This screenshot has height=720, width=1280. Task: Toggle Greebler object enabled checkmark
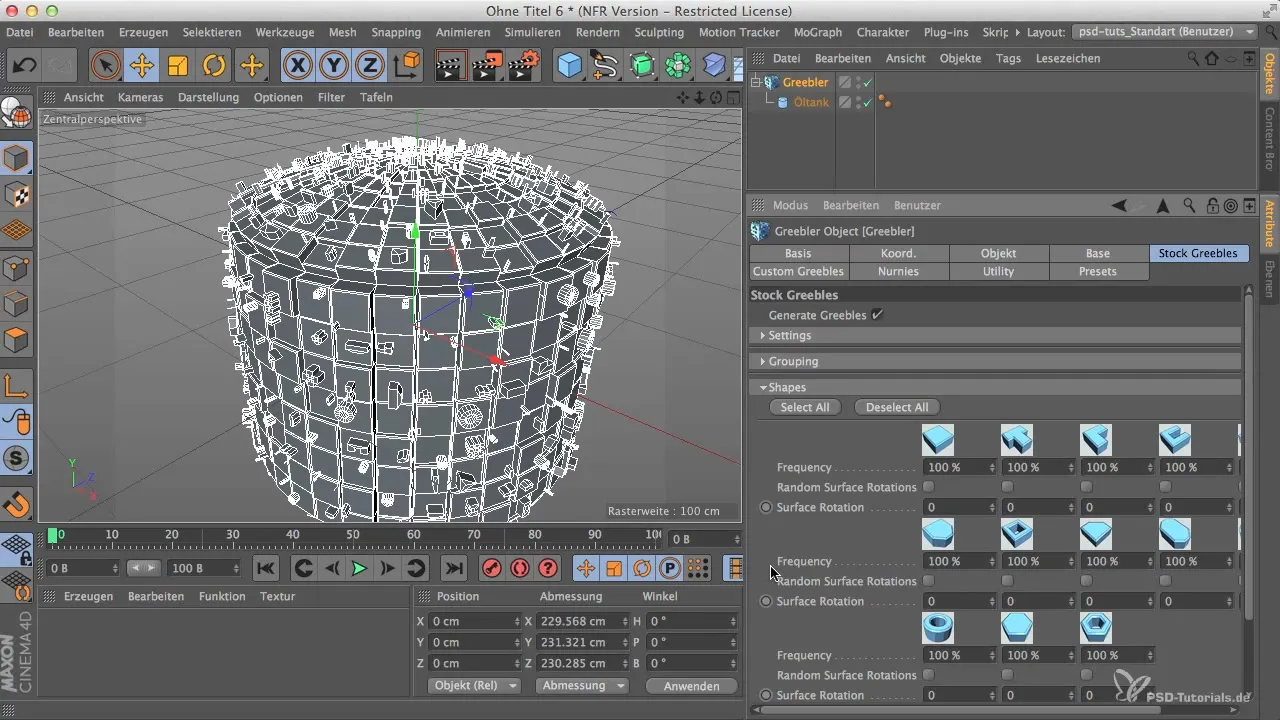[x=868, y=82]
